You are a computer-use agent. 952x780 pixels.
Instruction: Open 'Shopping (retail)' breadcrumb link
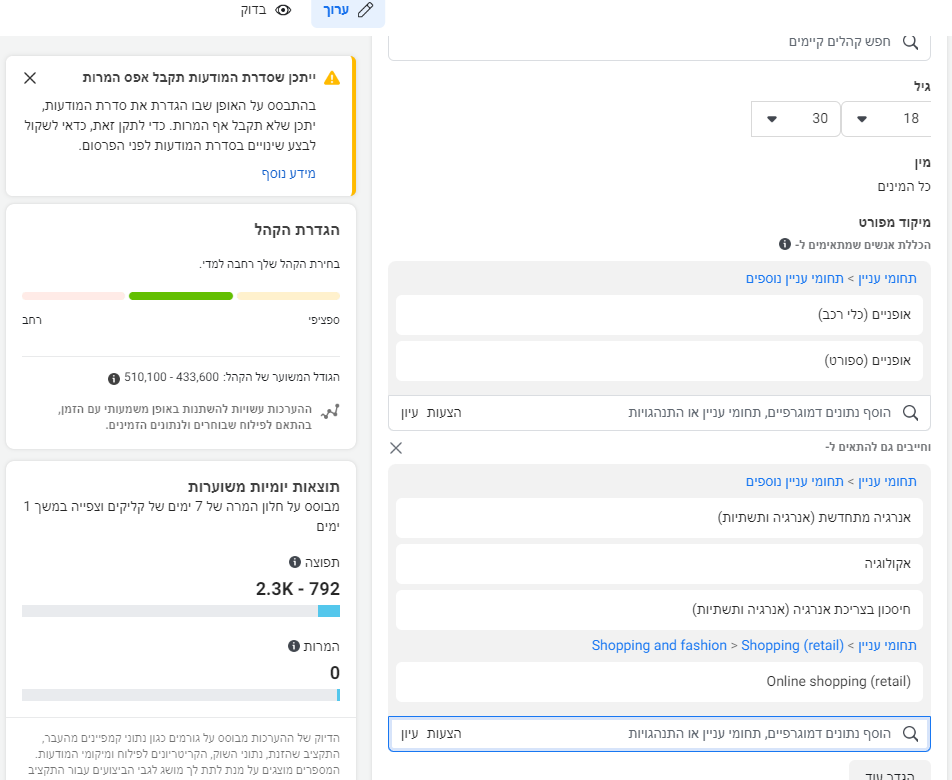(x=792, y=645)
